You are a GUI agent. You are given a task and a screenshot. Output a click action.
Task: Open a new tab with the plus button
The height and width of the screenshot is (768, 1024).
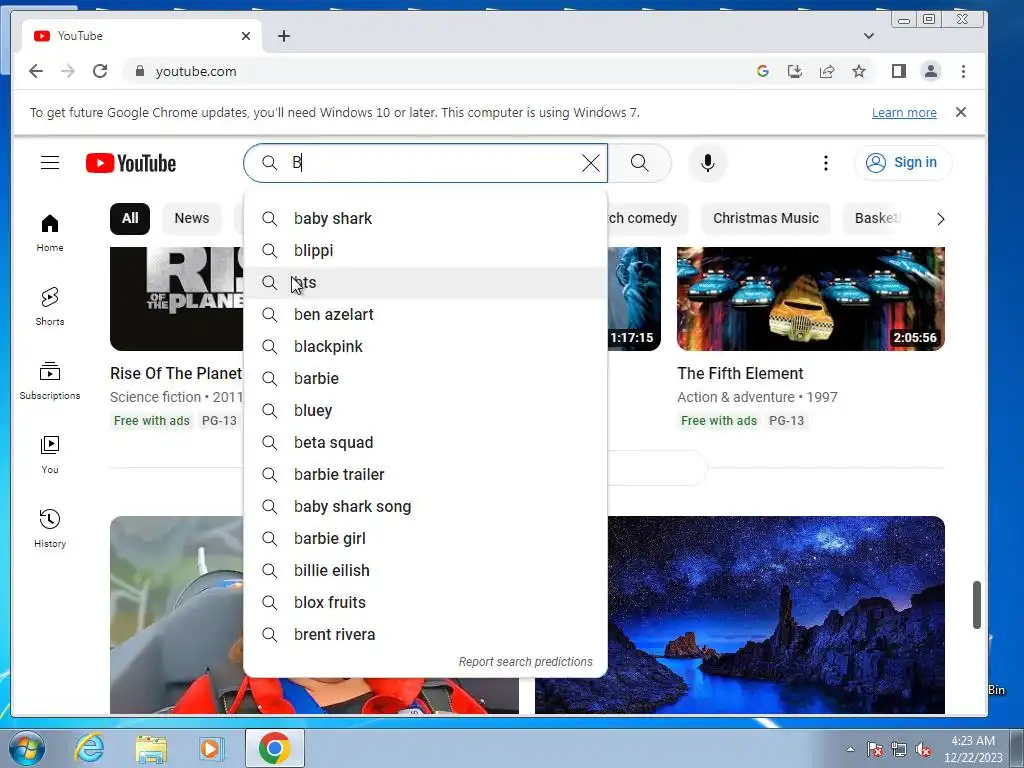[x=283, y=36]
